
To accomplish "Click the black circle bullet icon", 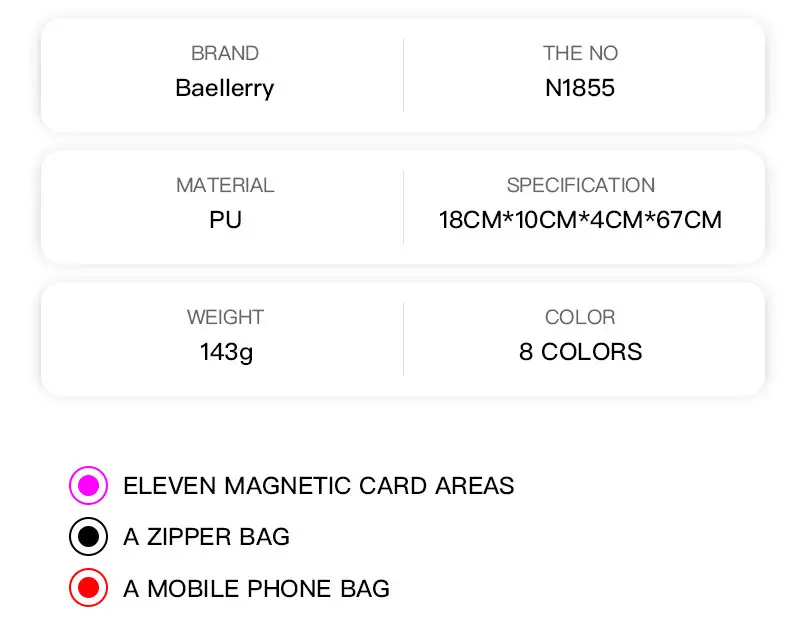I will pyautogui.click(x=88, y=536).
